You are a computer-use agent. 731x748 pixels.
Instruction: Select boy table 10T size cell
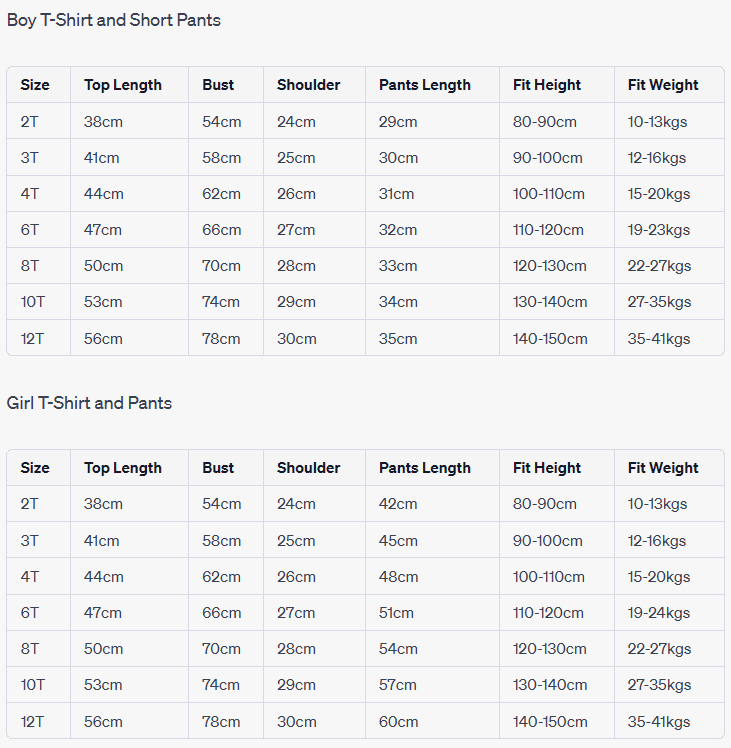(33, 302)
